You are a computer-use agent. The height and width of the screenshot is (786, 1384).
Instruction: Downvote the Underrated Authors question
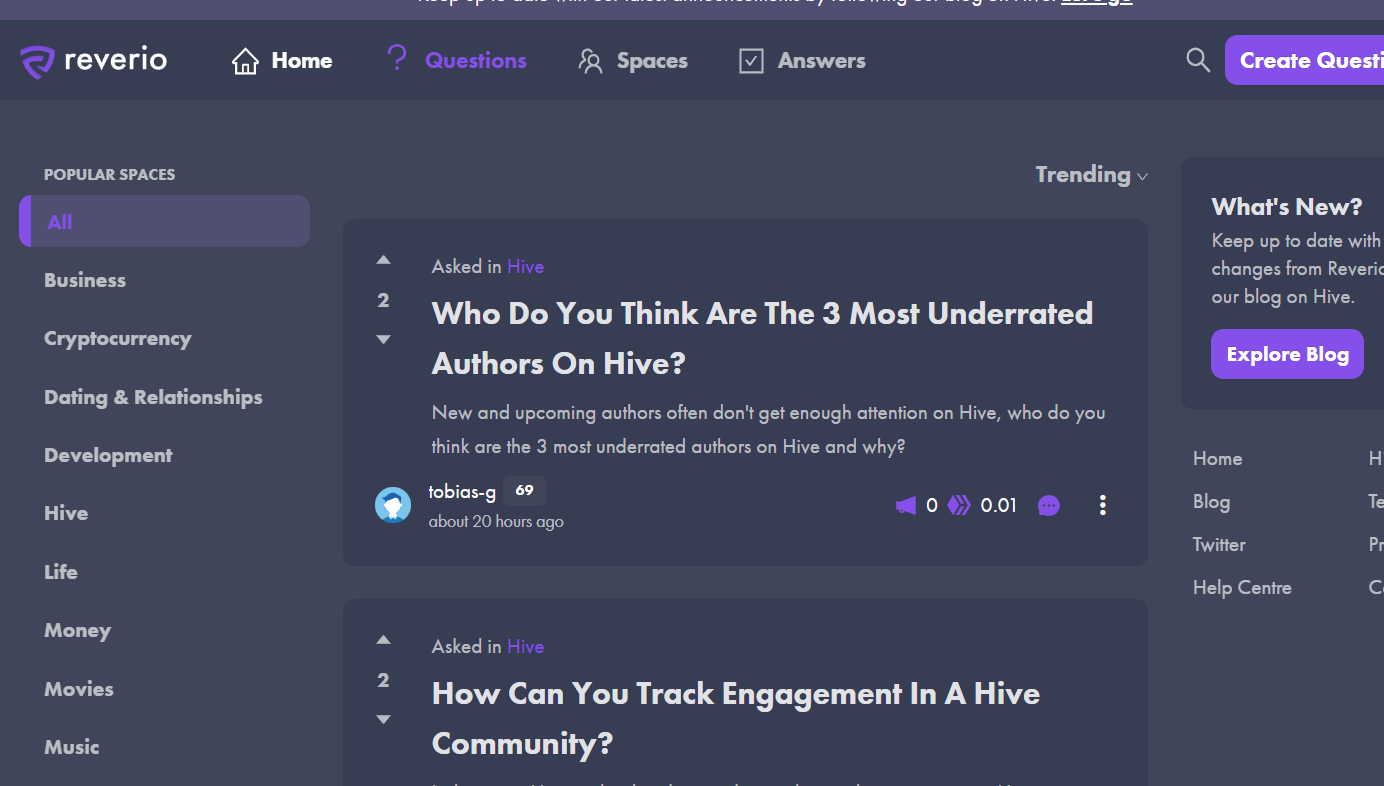383,339
